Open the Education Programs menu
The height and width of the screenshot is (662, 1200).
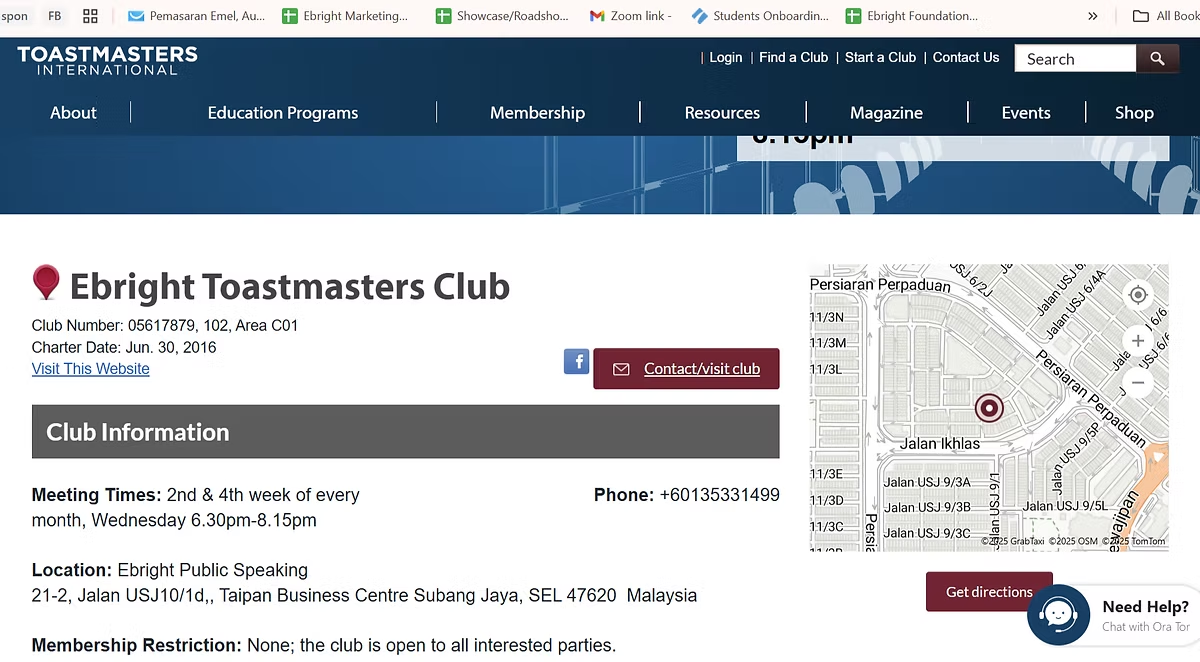click(x=283, y=113)
